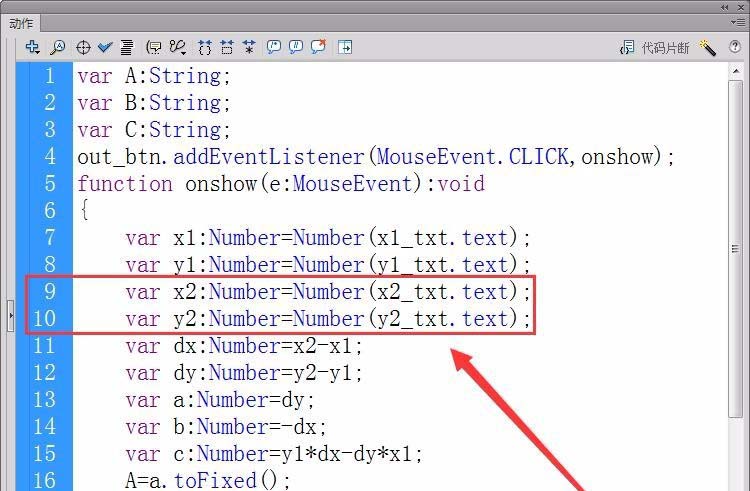Insert a target path with crosshair icon
The image size is (750, 491).
coord(83,47)
